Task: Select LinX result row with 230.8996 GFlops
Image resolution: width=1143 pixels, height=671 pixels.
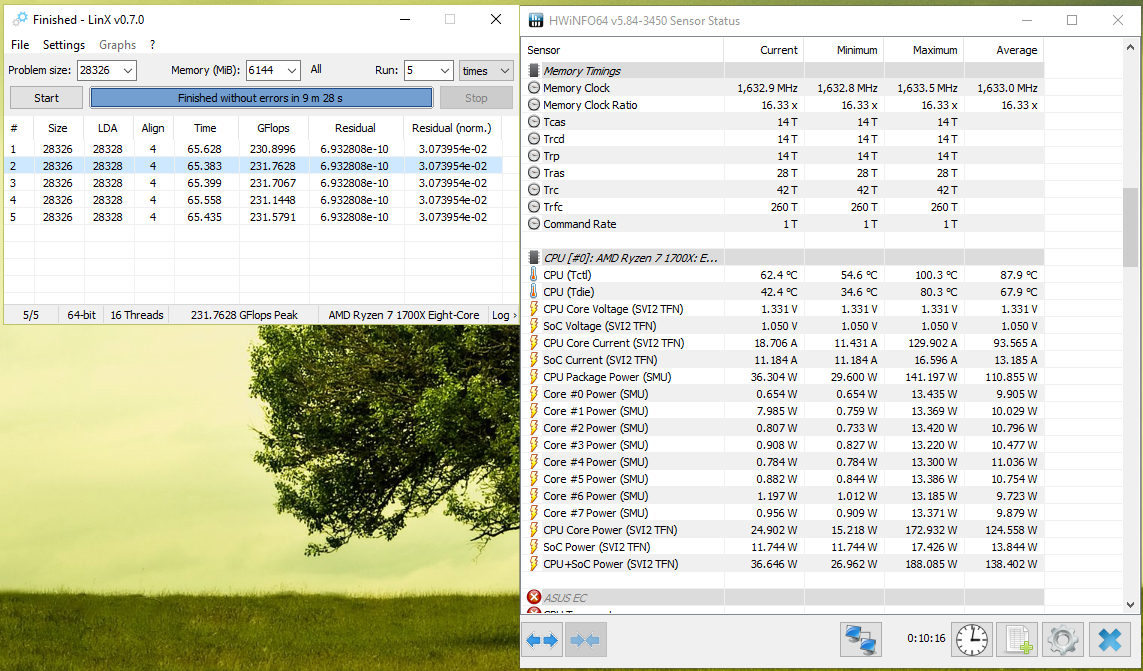Action: pyautogui.click(x=254, y=149)
